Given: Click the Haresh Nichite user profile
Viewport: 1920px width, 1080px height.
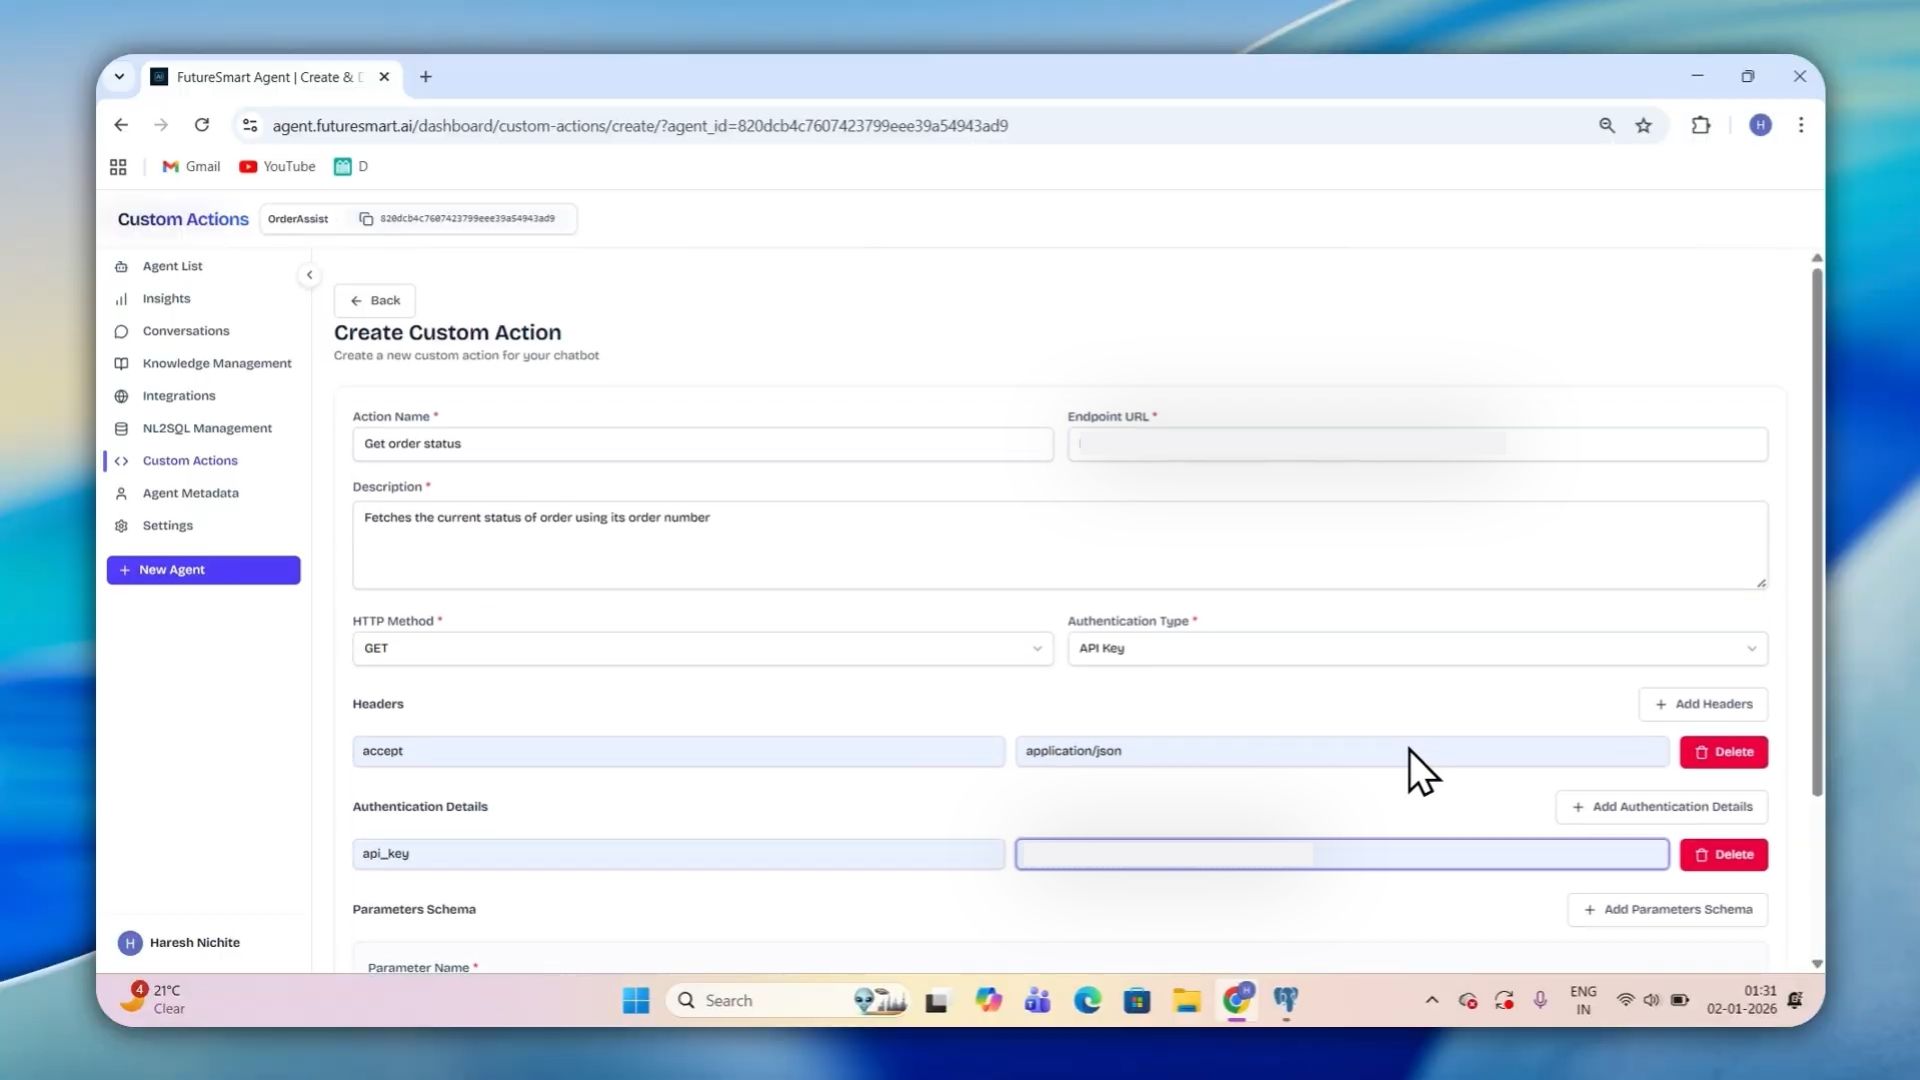Looking at the screenshot, I should 179,943.
